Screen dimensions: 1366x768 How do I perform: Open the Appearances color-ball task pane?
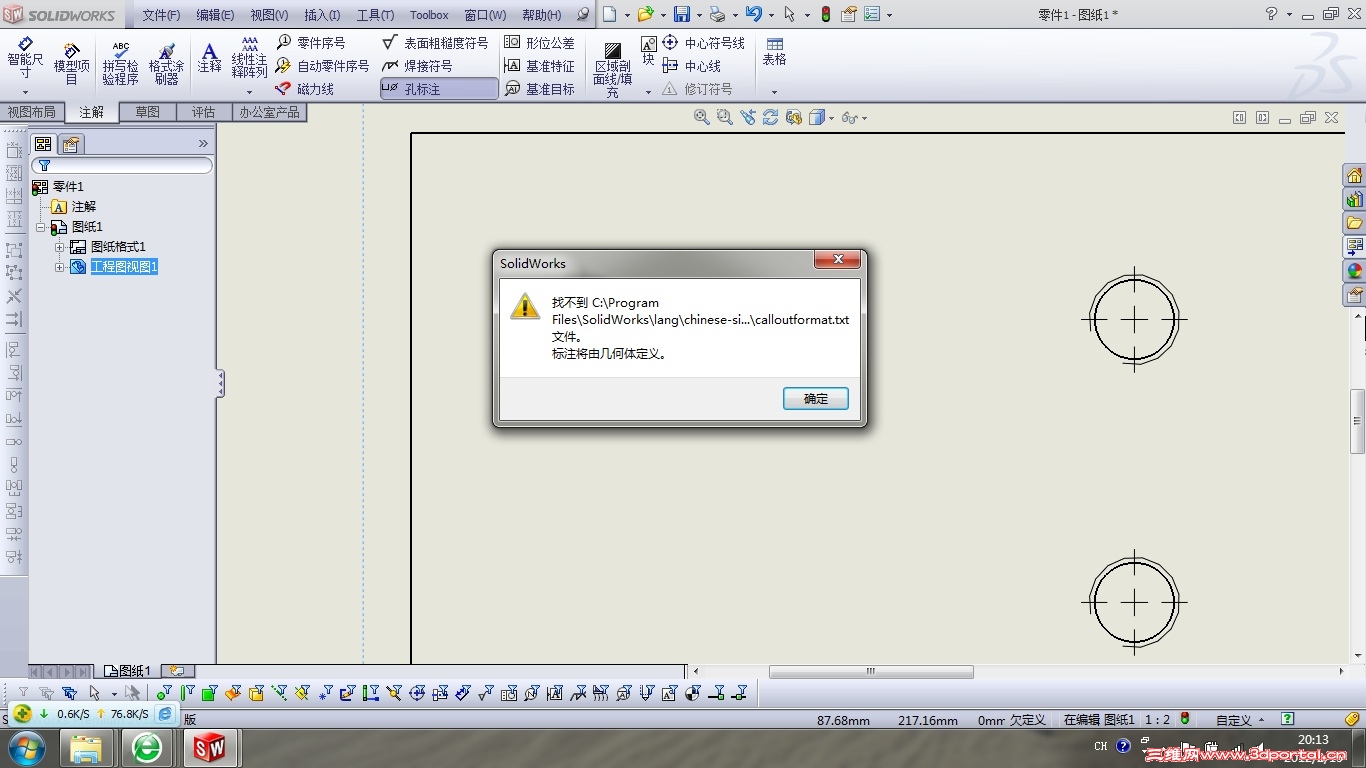1355,270
